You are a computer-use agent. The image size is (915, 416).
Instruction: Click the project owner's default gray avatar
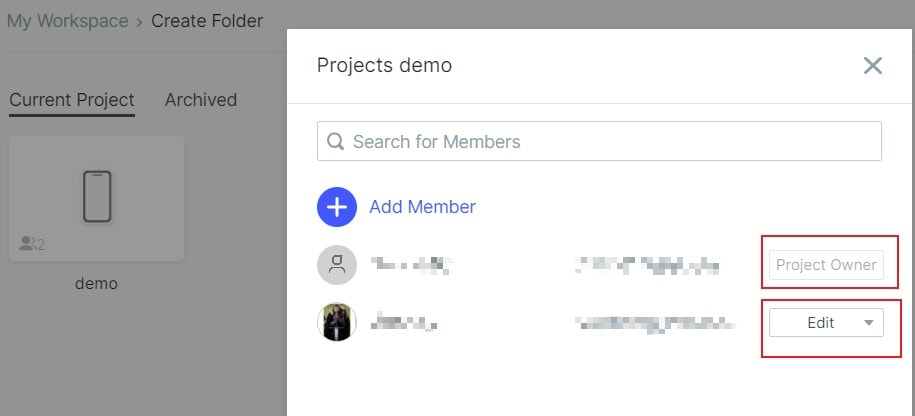point(337,265)
